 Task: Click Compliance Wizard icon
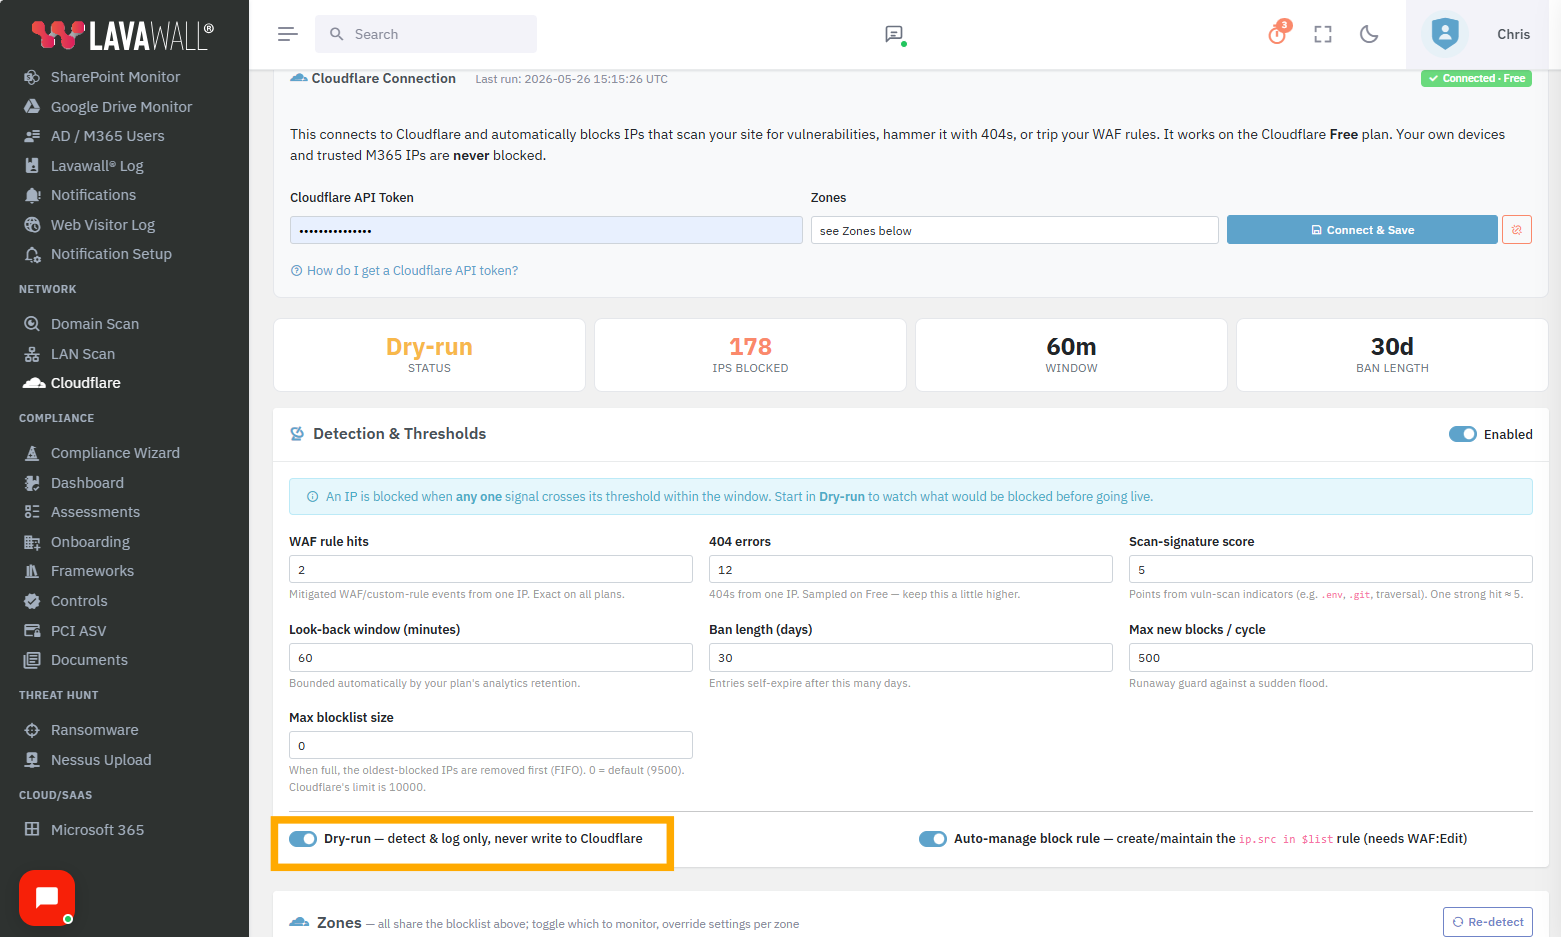pos(32,453)
